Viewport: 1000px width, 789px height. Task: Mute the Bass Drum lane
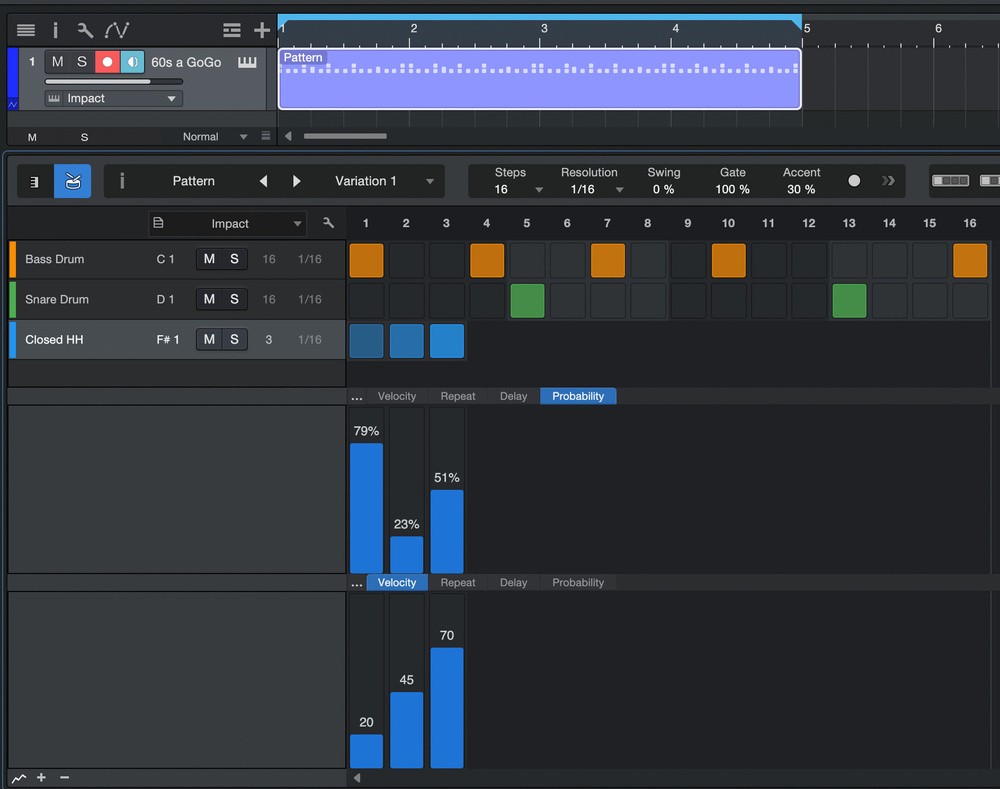coord(209,259)
